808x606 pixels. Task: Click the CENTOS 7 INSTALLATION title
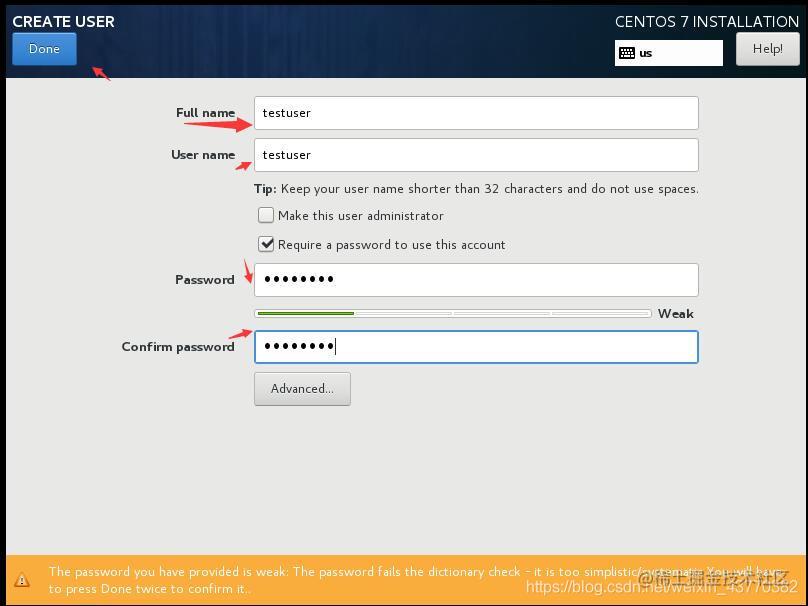pyautogui.click(x=707, y=22)
